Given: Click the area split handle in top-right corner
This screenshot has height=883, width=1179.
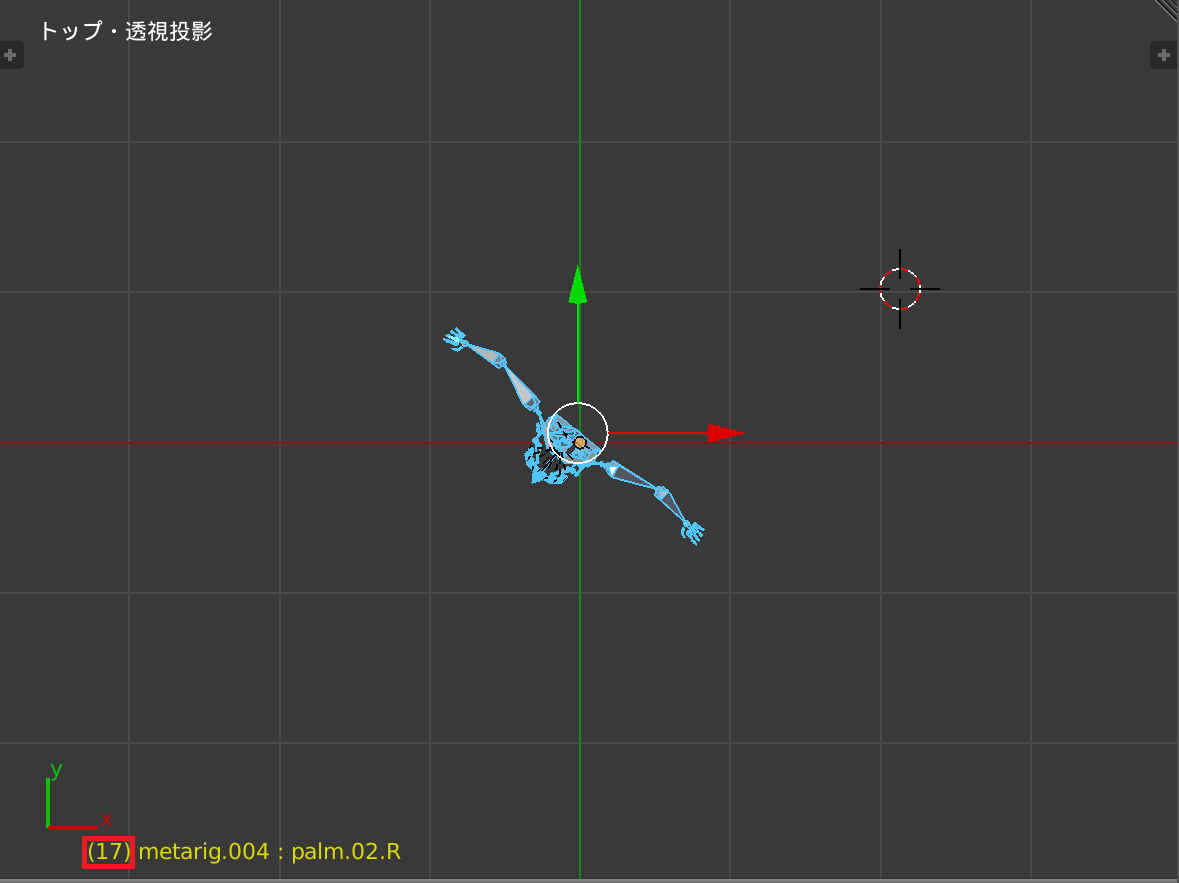Looking at the screenshot, I should pyautogui.click(x=1167, y=10).
